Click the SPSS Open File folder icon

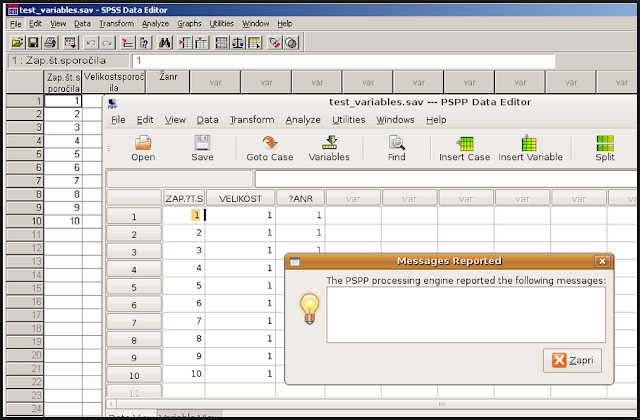click(17, 42)
